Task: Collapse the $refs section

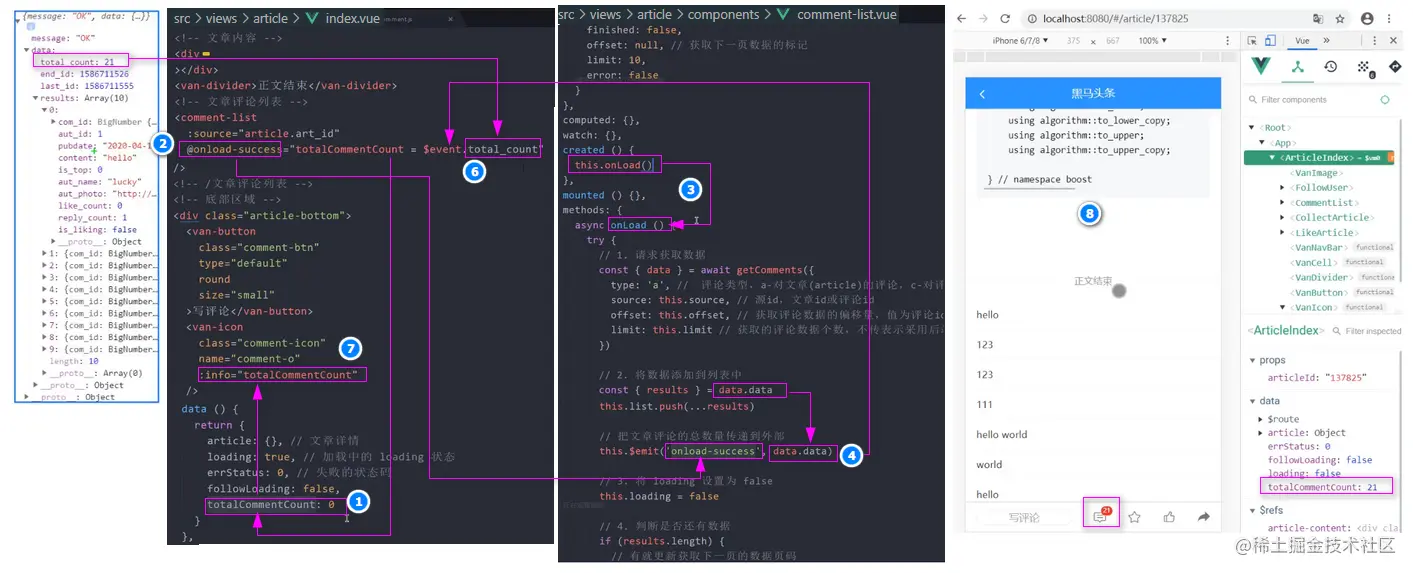Action: (x=1252, y=511)
